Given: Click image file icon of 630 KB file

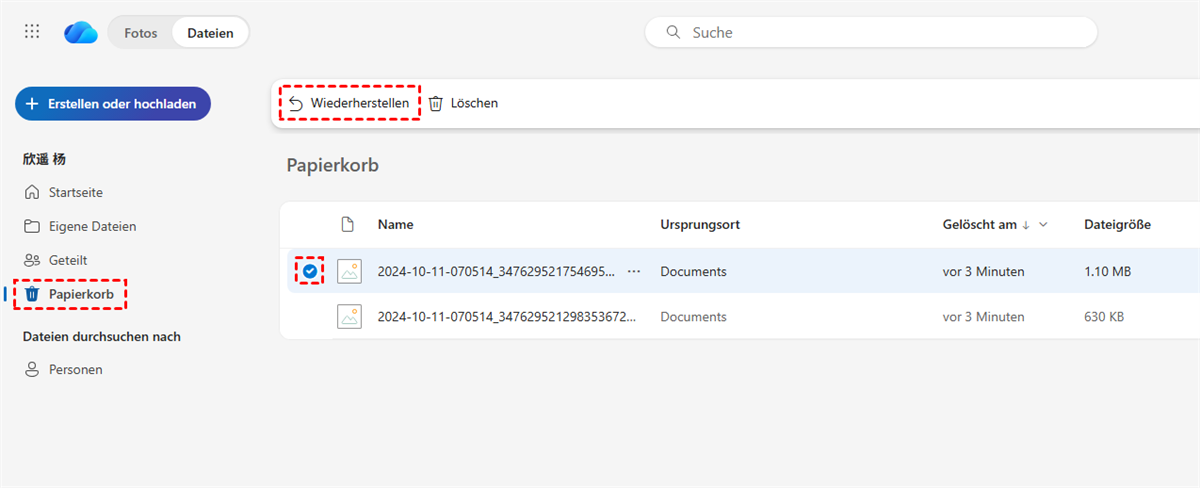Looking at the screenshot, I should [349, 317].
